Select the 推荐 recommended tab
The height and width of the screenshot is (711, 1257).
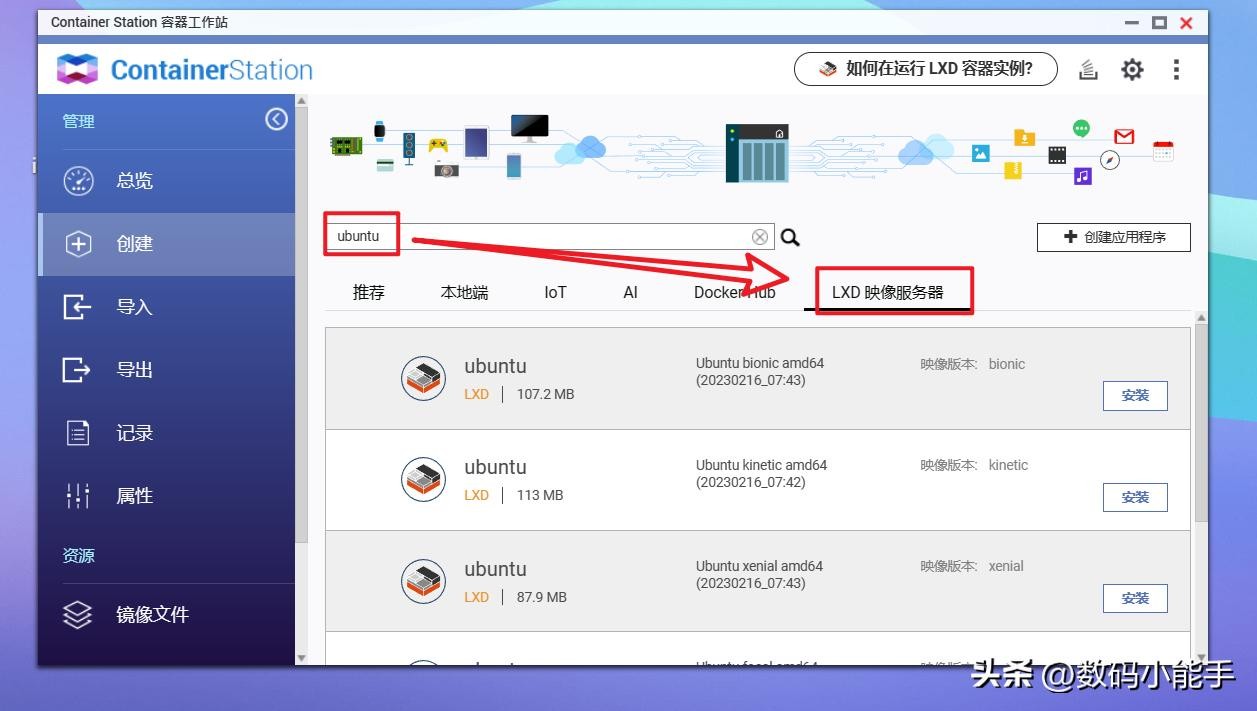click(x=368, y=292)
